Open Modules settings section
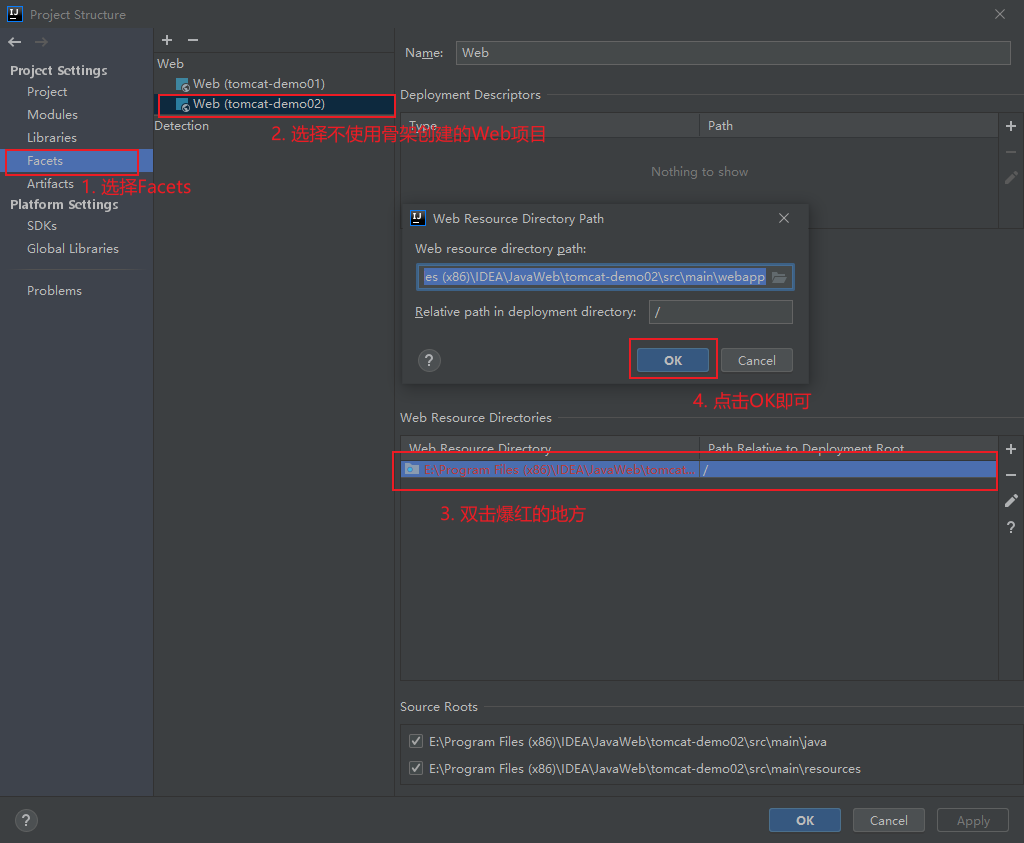 coord(52,115)
